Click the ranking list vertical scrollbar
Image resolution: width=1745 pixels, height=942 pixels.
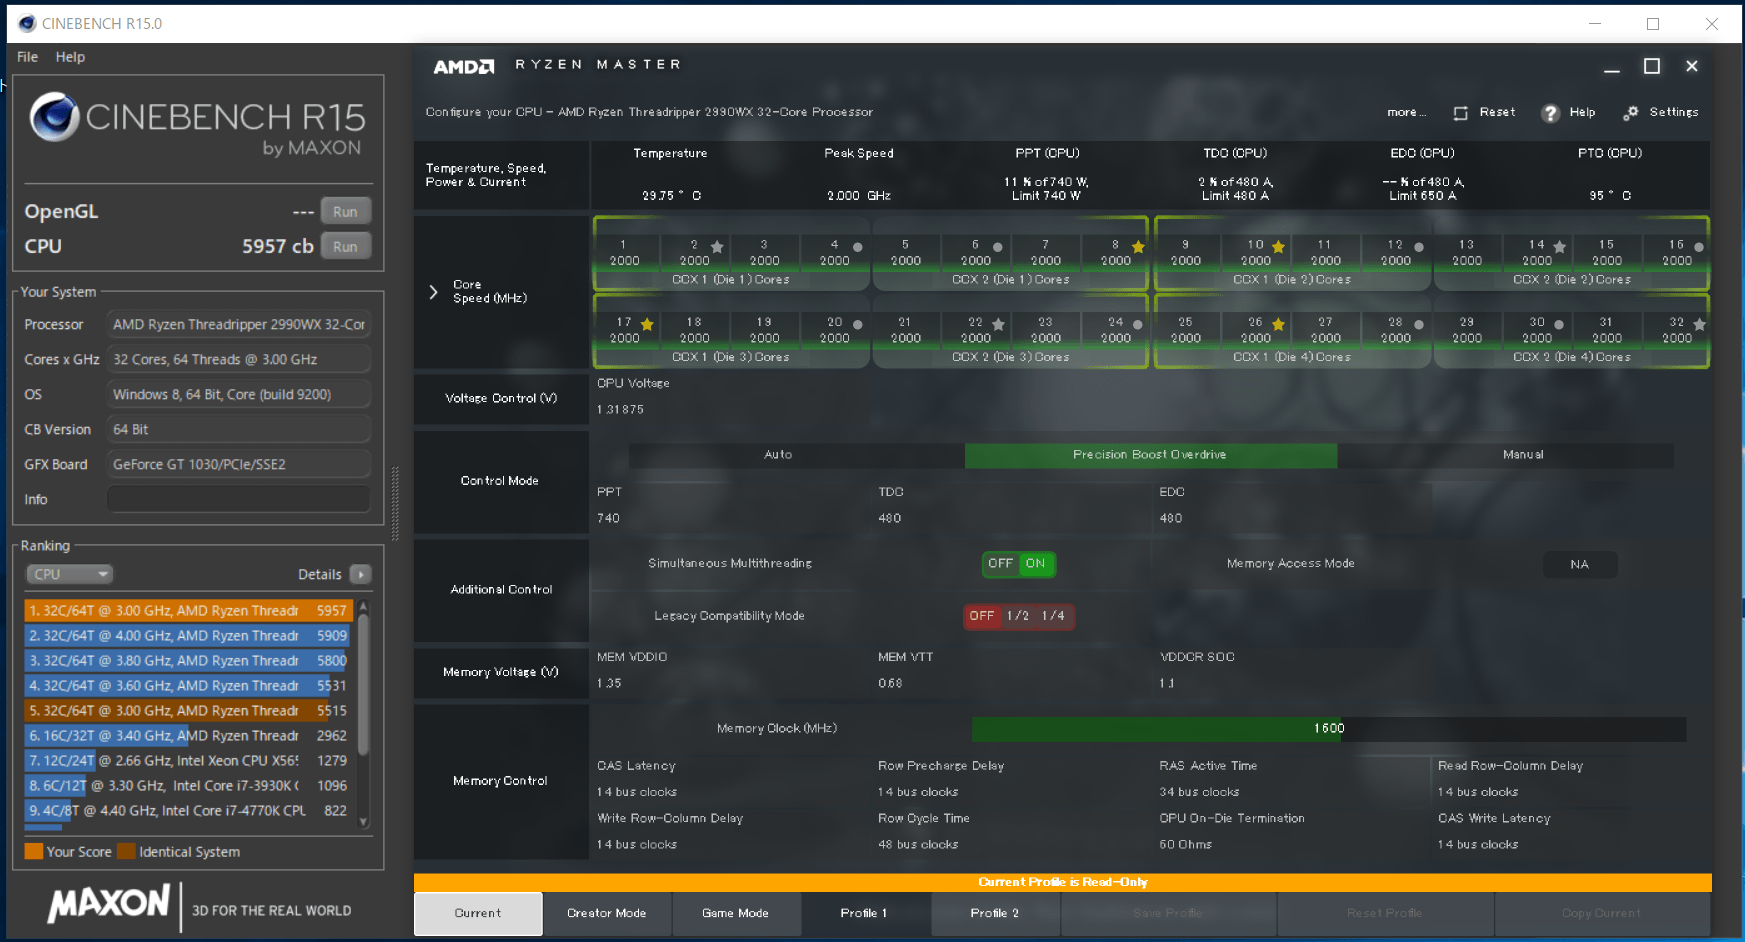point(363,684)
